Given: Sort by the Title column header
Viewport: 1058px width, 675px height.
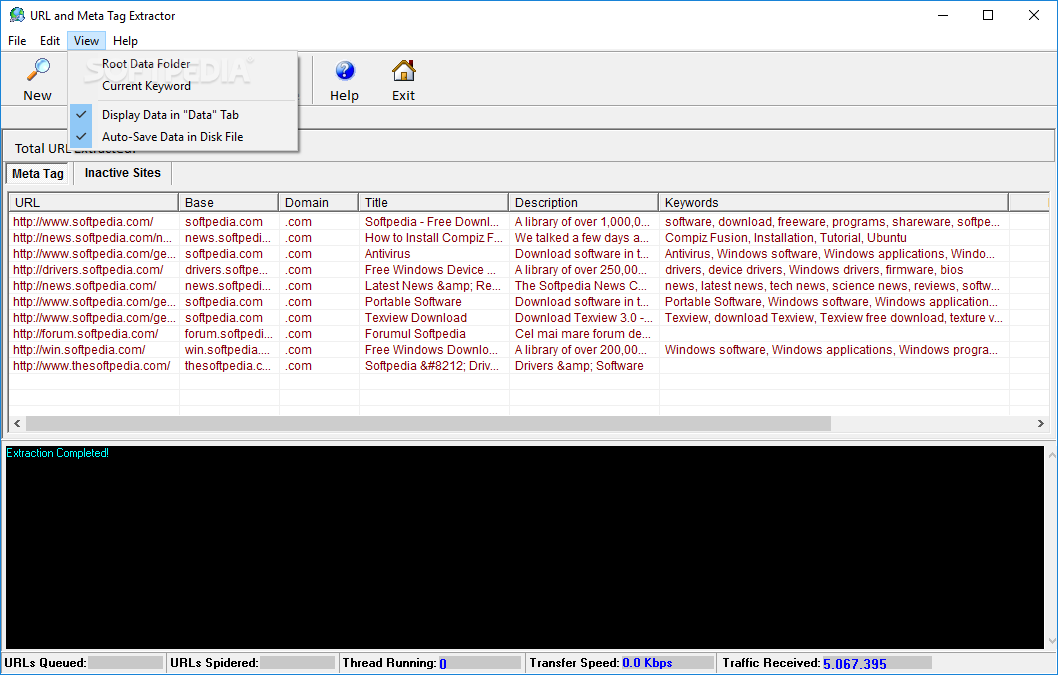Looking at the screenshot, I should tap(433, 202).
